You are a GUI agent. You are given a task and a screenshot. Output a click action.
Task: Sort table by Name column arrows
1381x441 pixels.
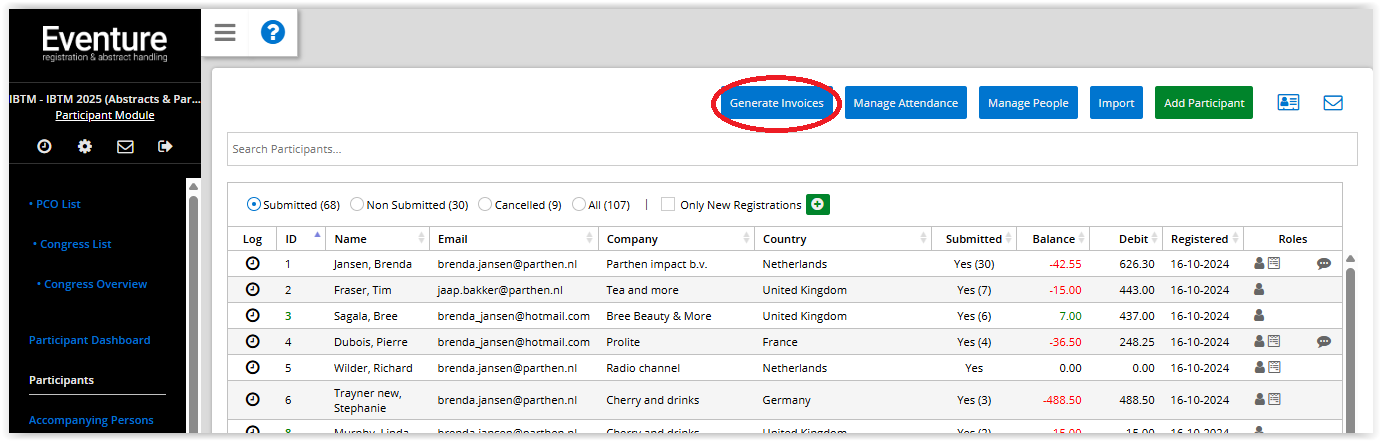420,239
